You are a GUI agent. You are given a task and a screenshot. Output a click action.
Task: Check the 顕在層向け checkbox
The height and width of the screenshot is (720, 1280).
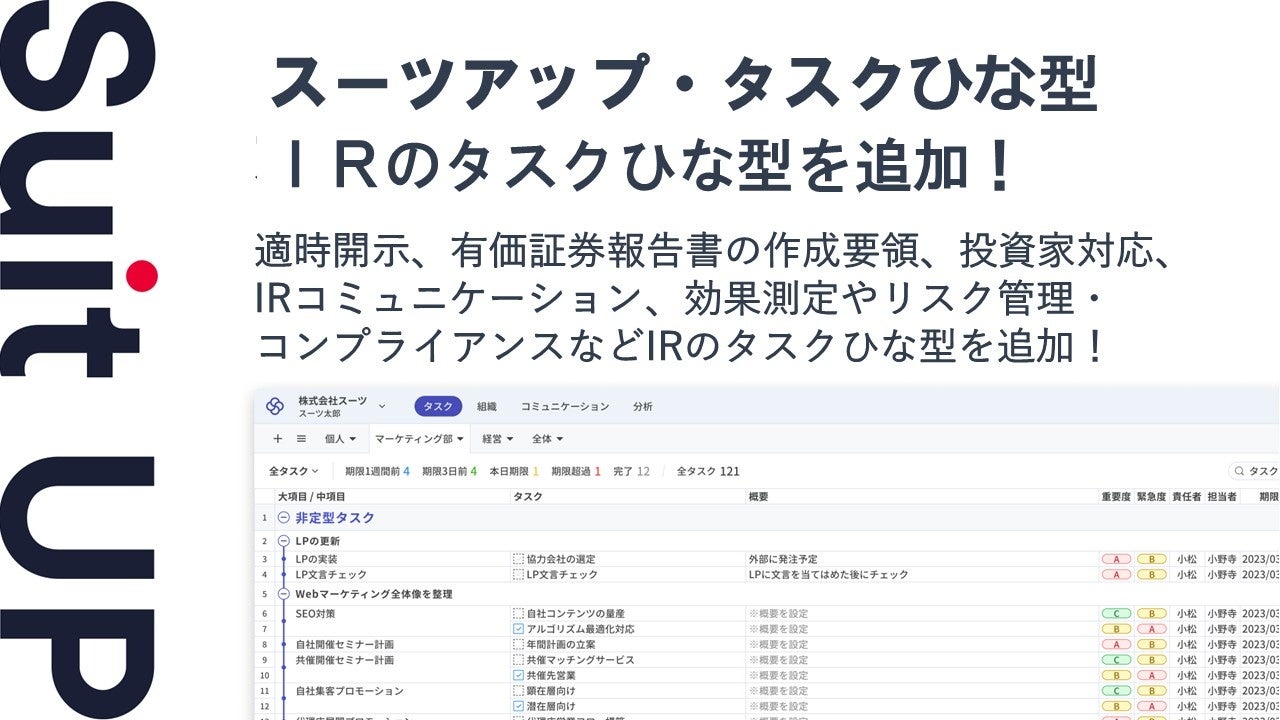coord(518,691)
